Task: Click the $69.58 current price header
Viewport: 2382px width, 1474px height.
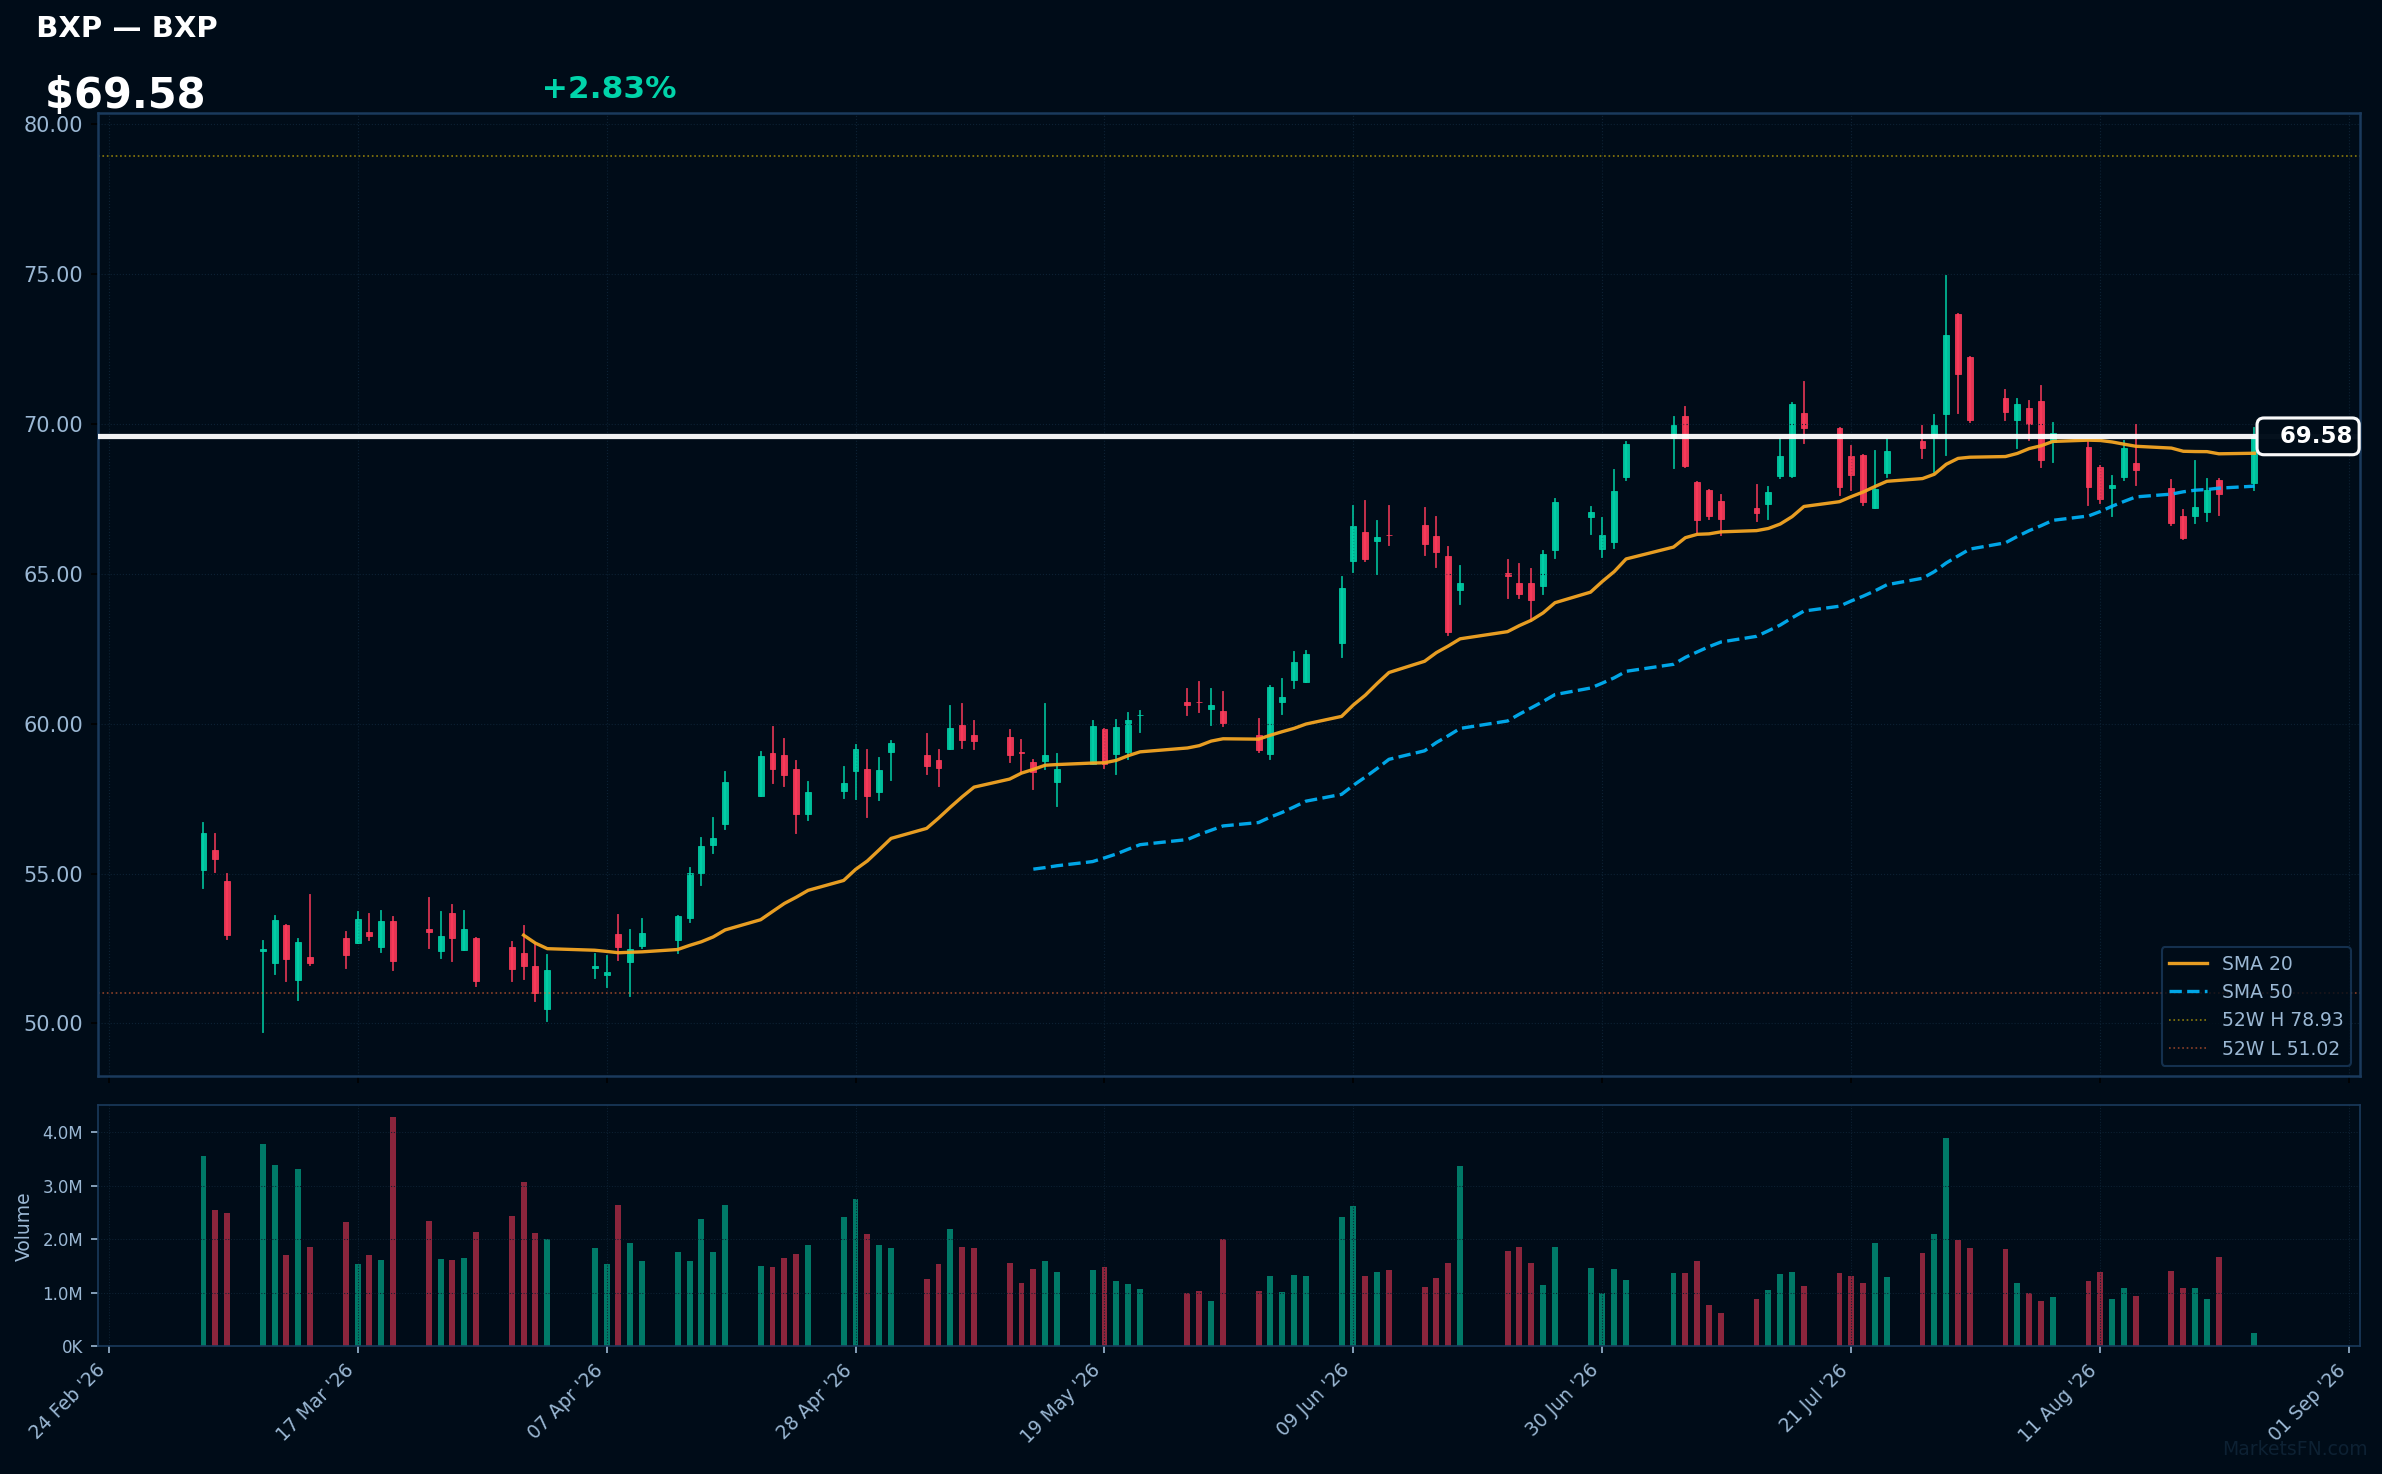Action: coord(125,94)
